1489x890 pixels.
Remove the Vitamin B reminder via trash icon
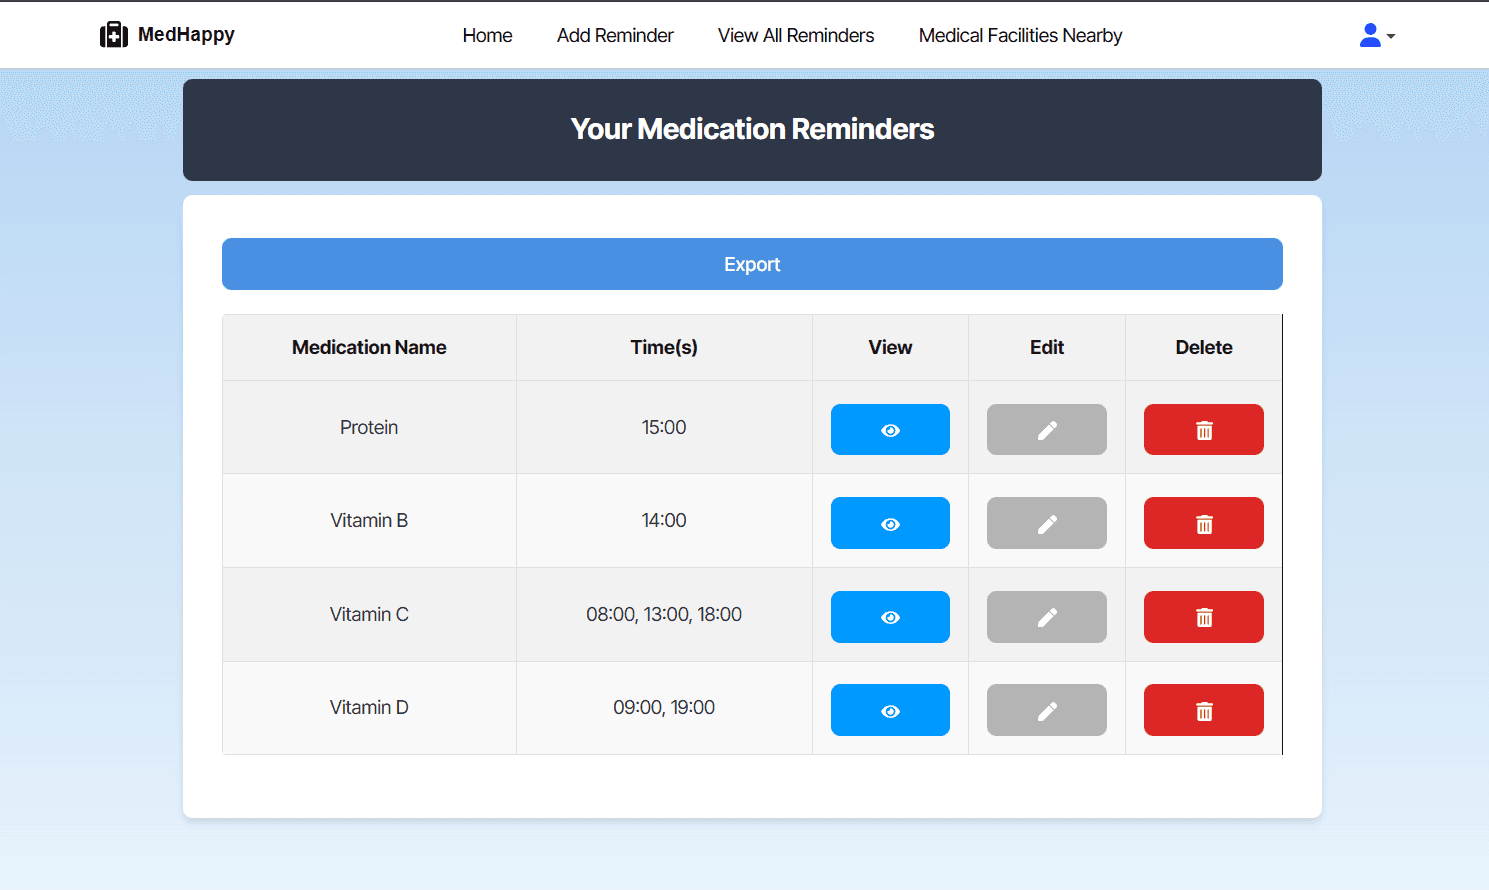coord(1203,523)
